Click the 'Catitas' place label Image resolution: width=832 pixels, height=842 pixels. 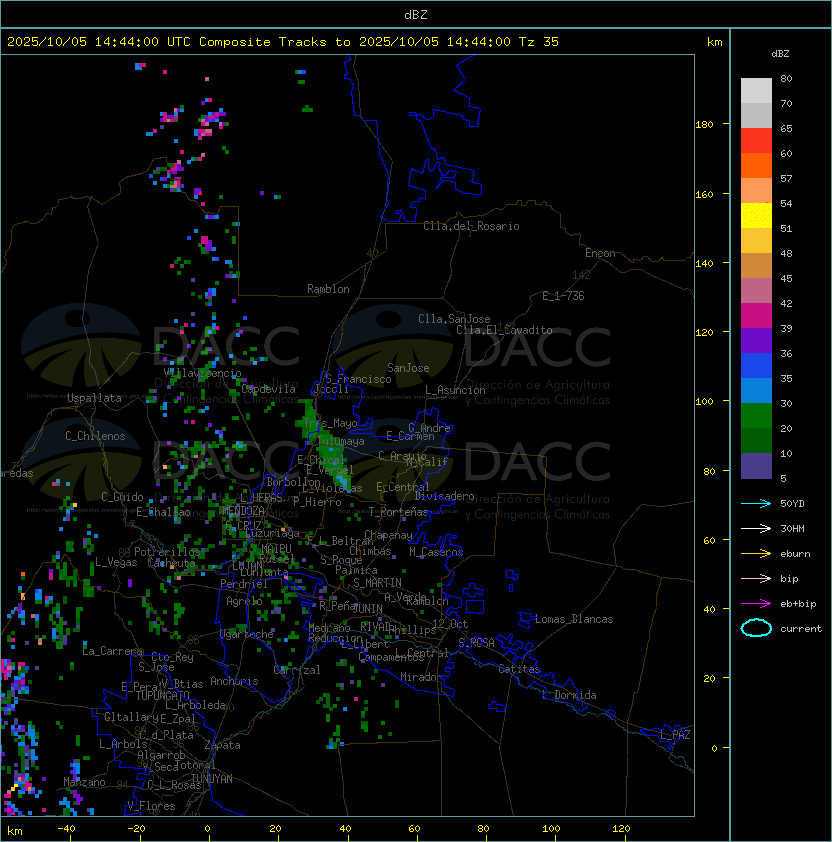[x=519, y=669]
